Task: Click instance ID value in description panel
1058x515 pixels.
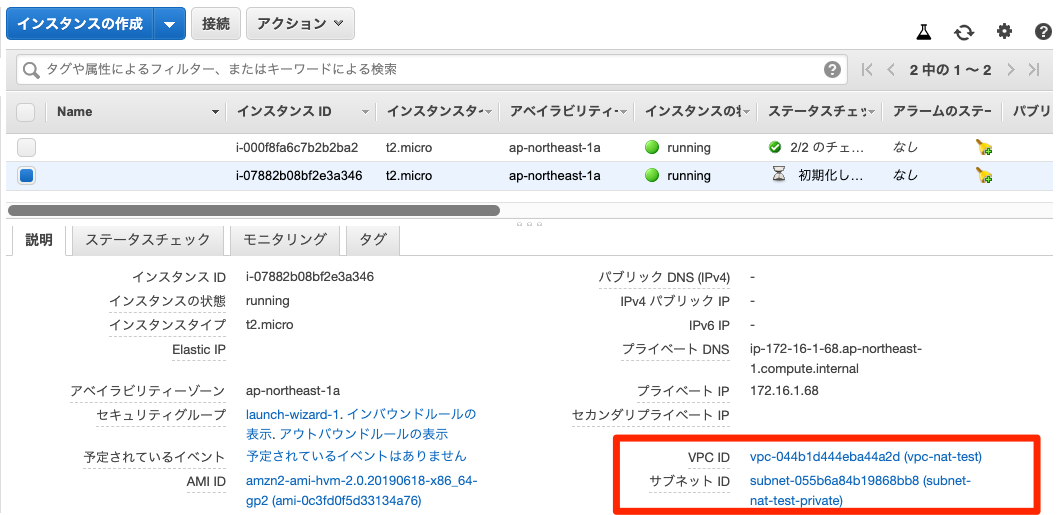Action: click(x=310, y=277)
